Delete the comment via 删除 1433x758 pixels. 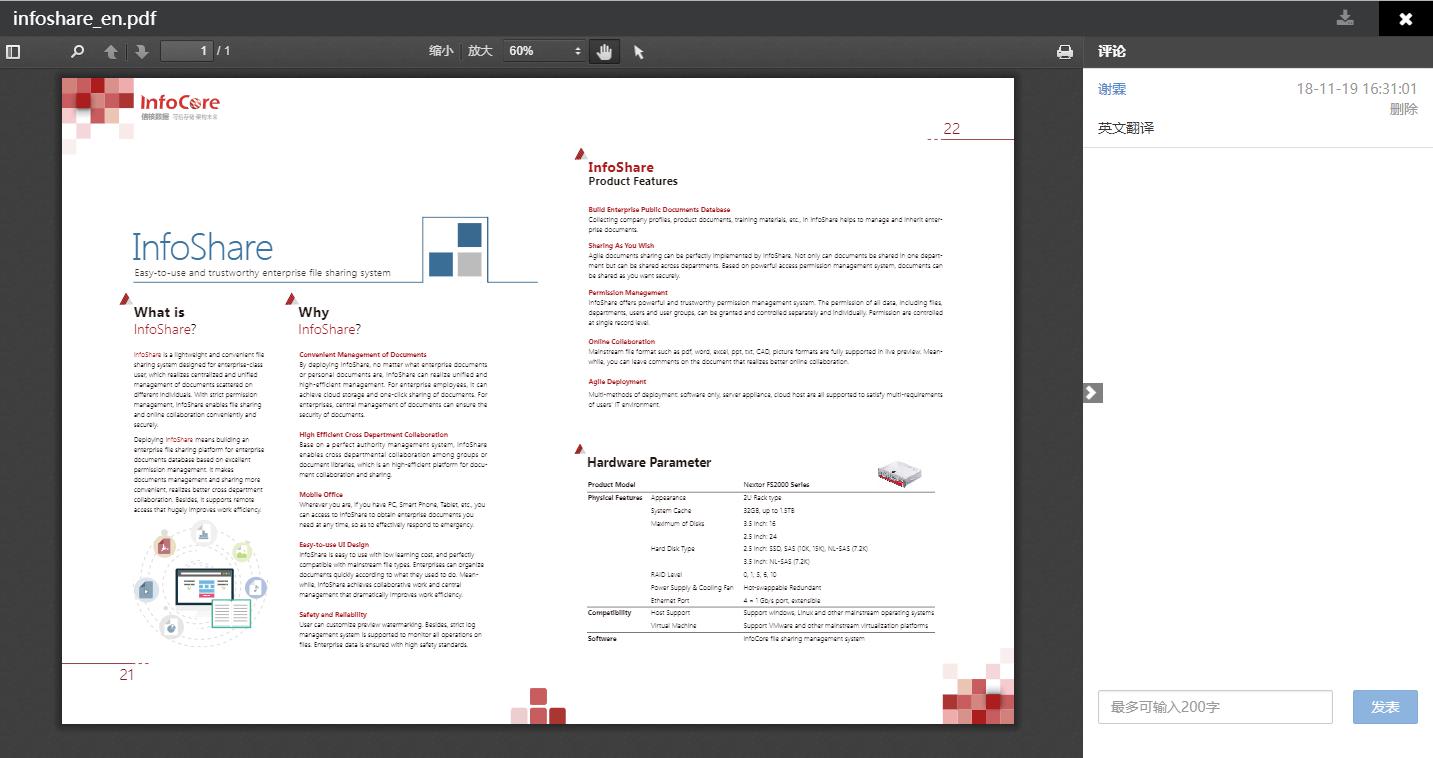coord(1404,109)
